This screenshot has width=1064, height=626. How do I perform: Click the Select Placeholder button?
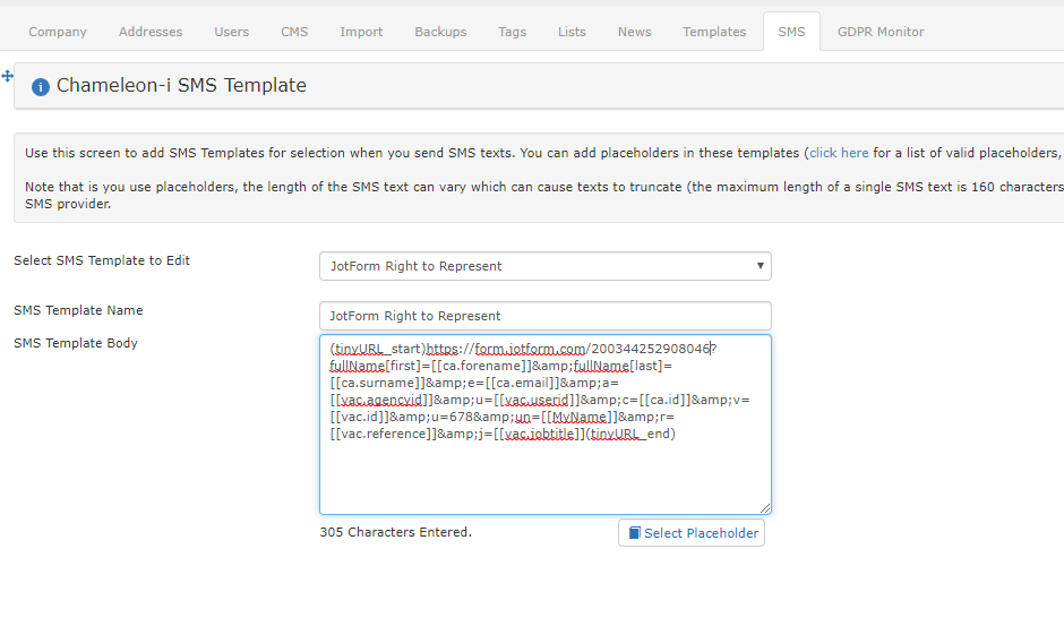coord(691,533)
